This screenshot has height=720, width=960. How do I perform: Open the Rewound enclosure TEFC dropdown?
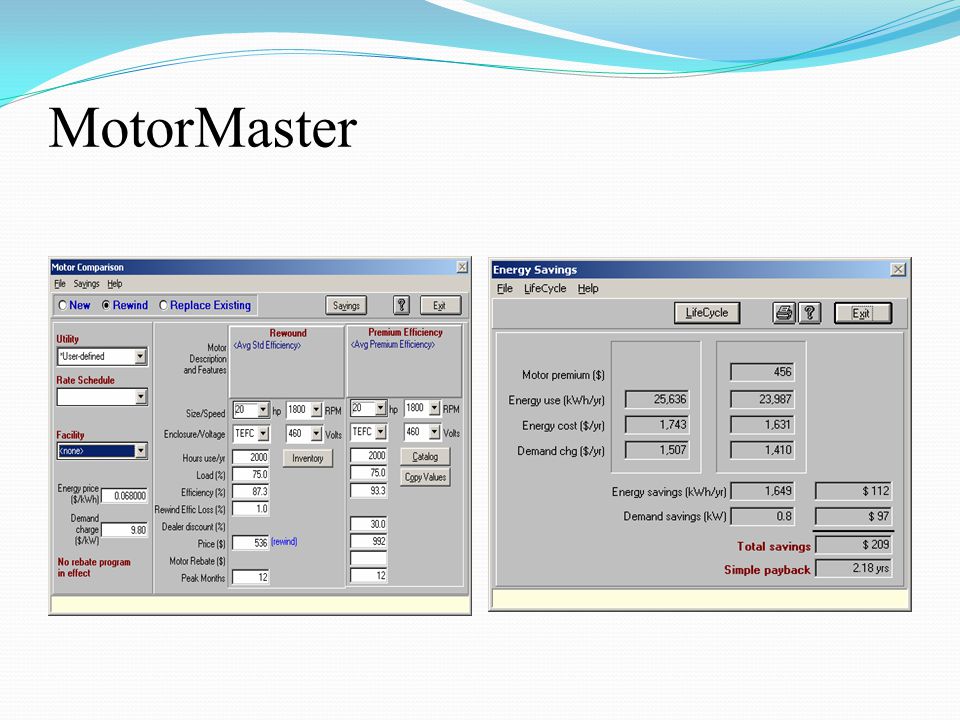[x=263, y=433]
